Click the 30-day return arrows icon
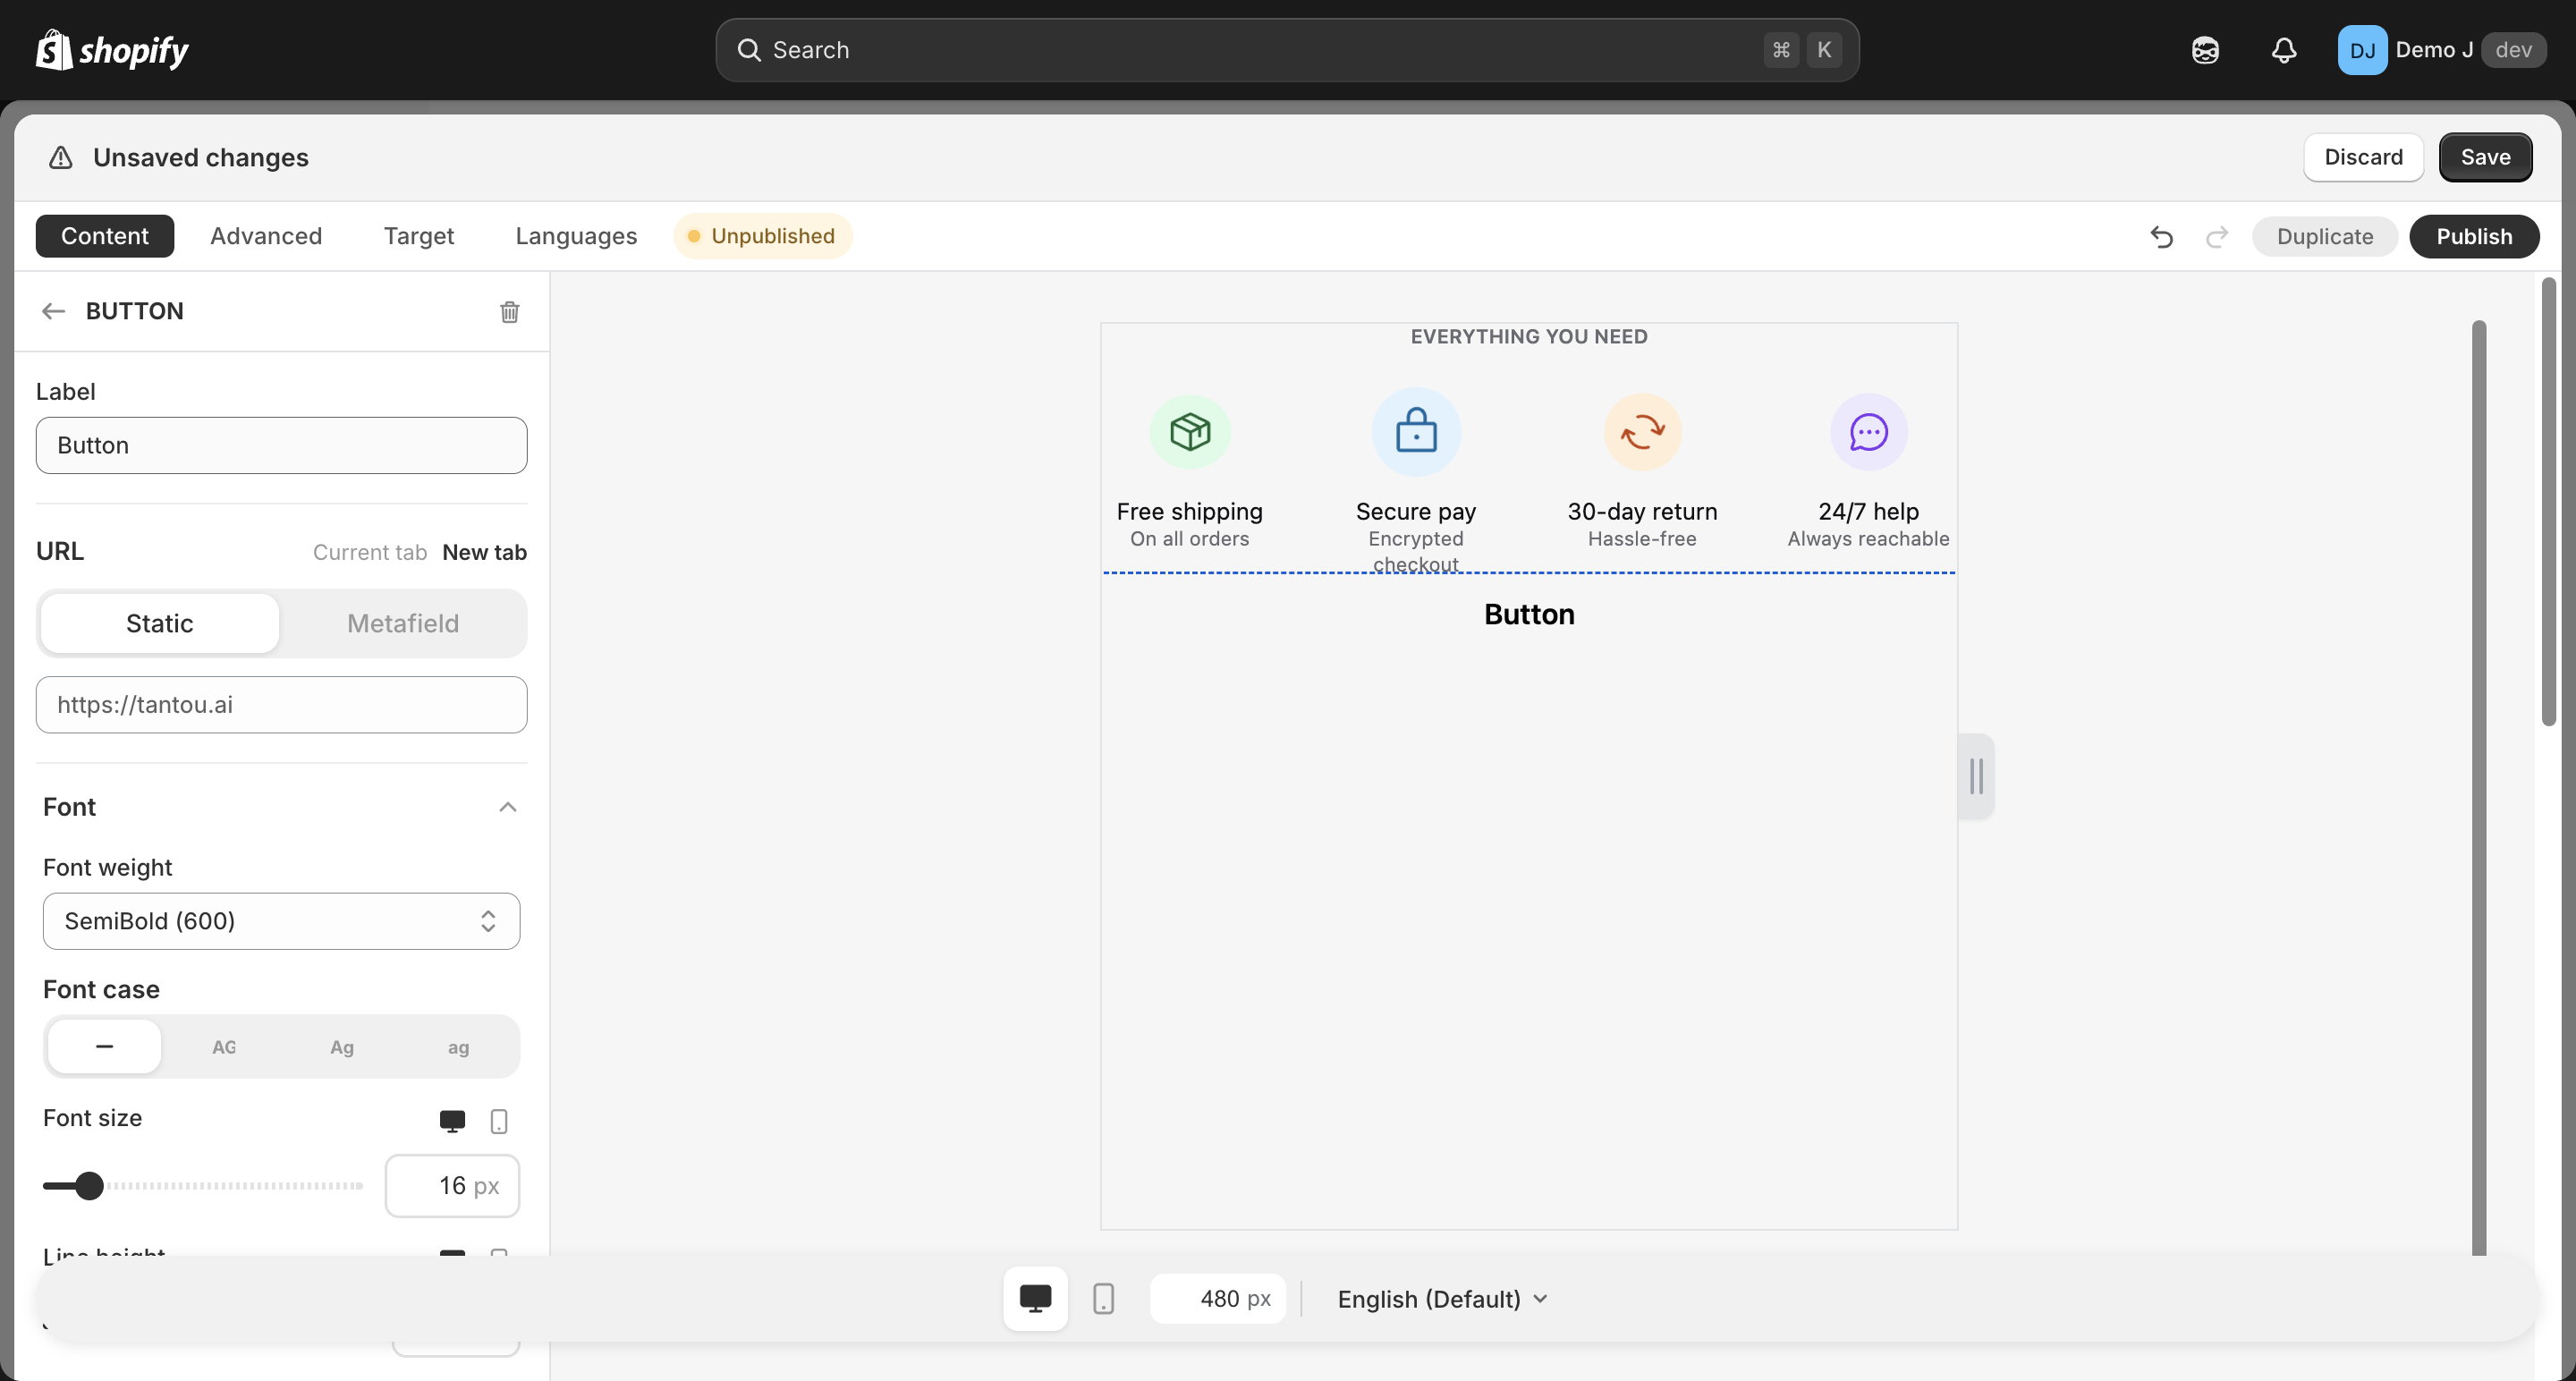This screenshot has width=2576, height=1381. (x=1642, y=432)
